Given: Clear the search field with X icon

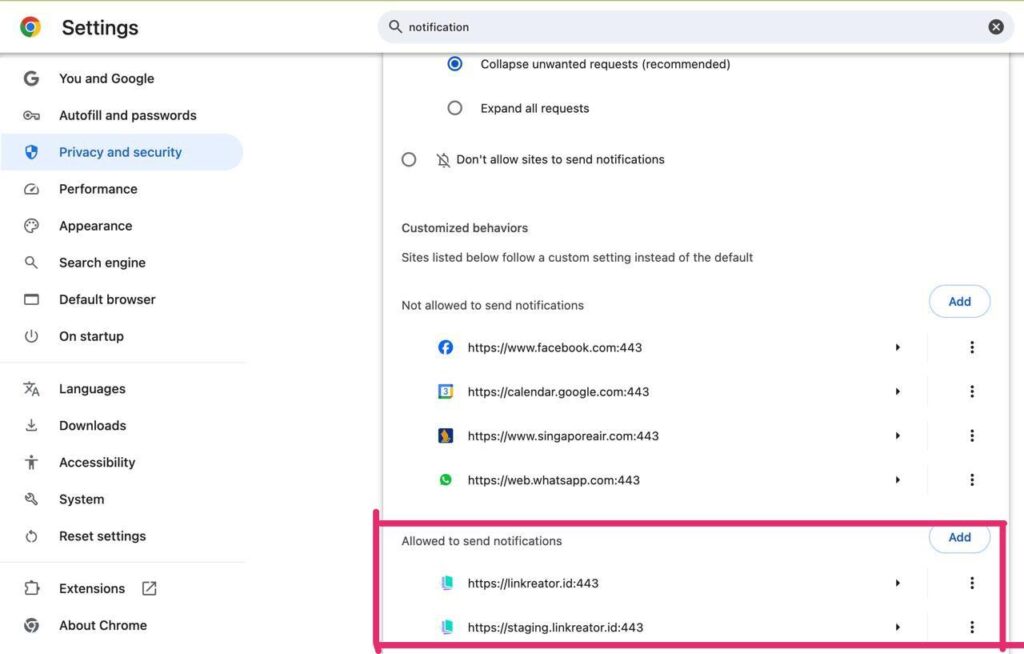Looking at the screenshot, I should [996, 27].
